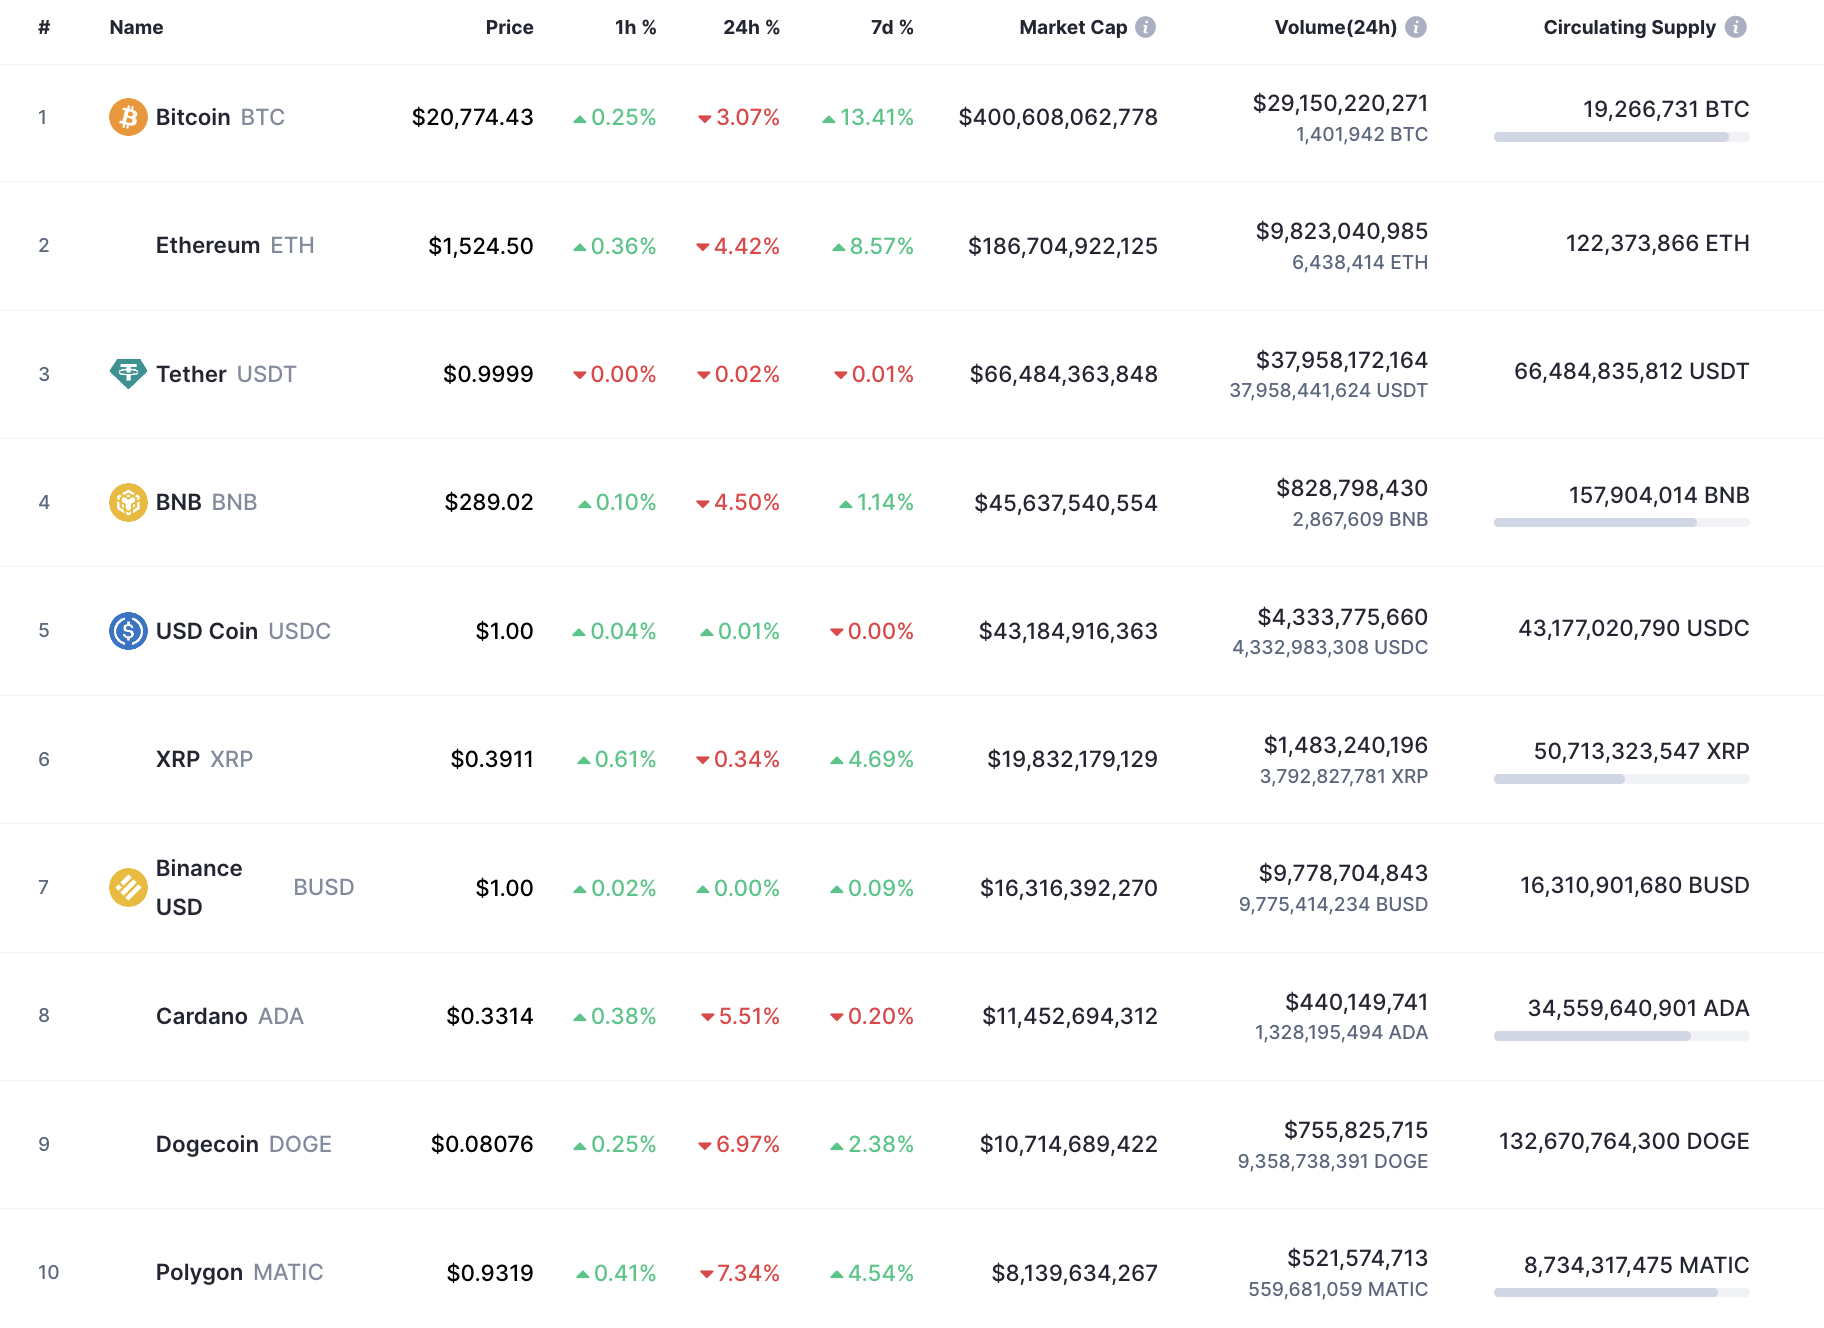Click the USD Coin USDC logo

[128, 631]
